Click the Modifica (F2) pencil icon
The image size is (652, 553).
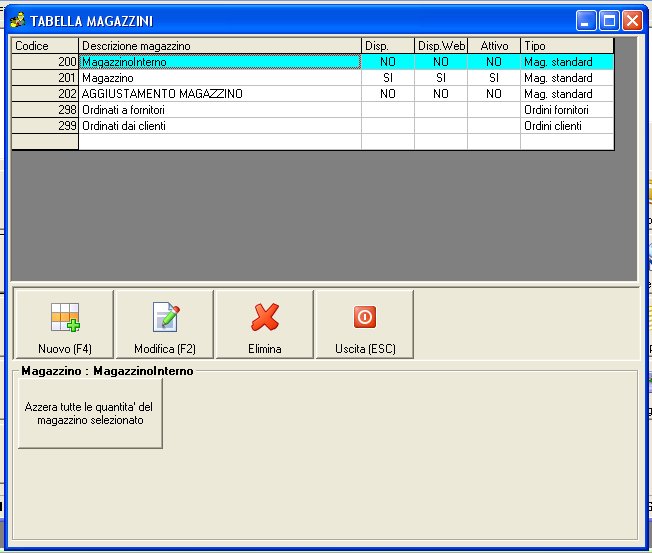[x=165, y=317]
